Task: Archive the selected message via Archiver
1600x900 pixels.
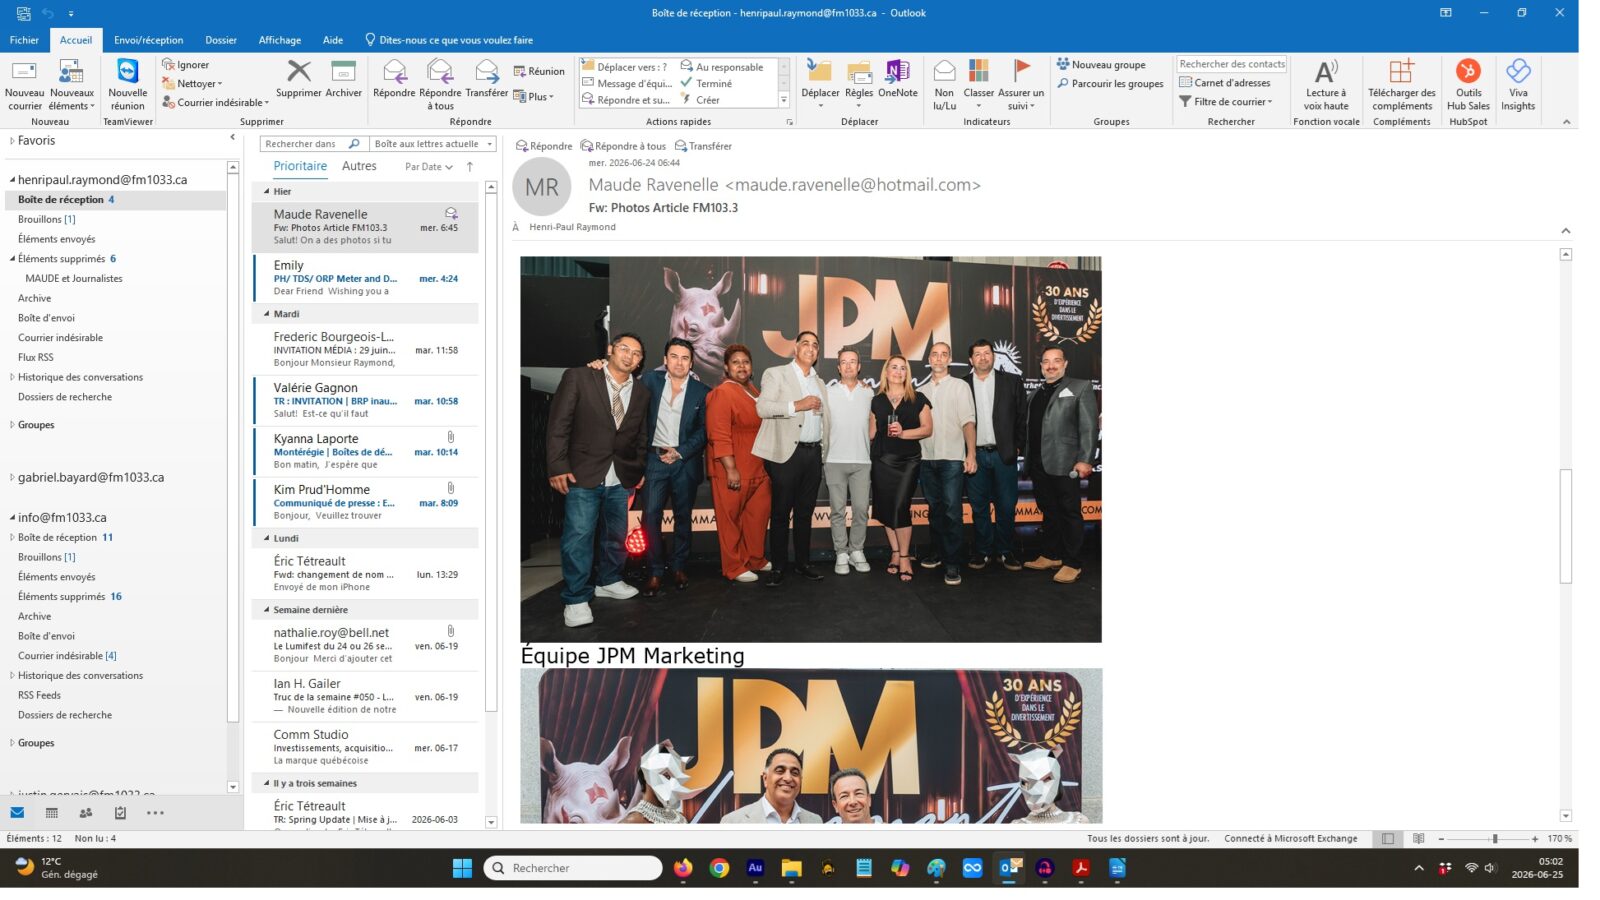Action: [343, 79]
